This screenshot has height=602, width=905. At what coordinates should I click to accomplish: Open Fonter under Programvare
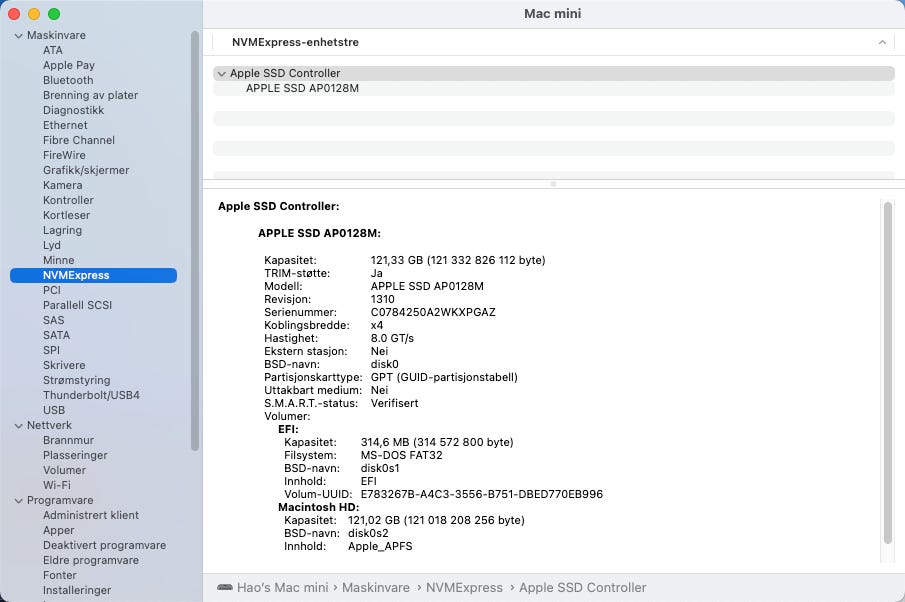coord(59,575)
